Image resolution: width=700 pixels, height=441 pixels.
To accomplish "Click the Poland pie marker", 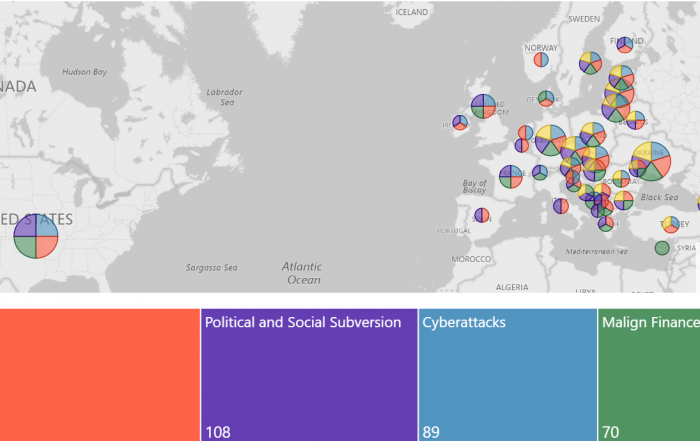I will [593, 134].
